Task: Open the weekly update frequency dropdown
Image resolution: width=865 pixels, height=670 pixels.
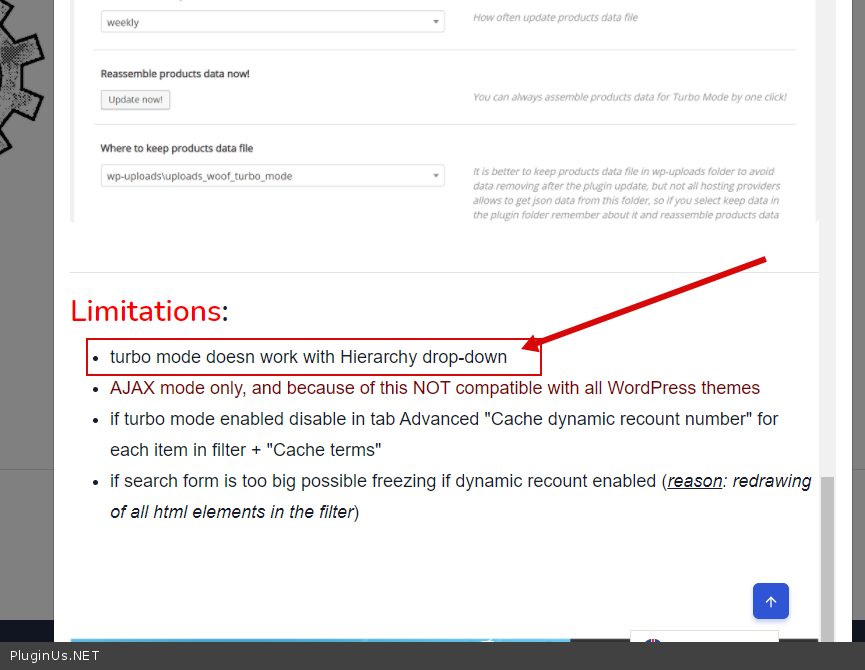Action: pyautogui.click(x=272, y=22)
